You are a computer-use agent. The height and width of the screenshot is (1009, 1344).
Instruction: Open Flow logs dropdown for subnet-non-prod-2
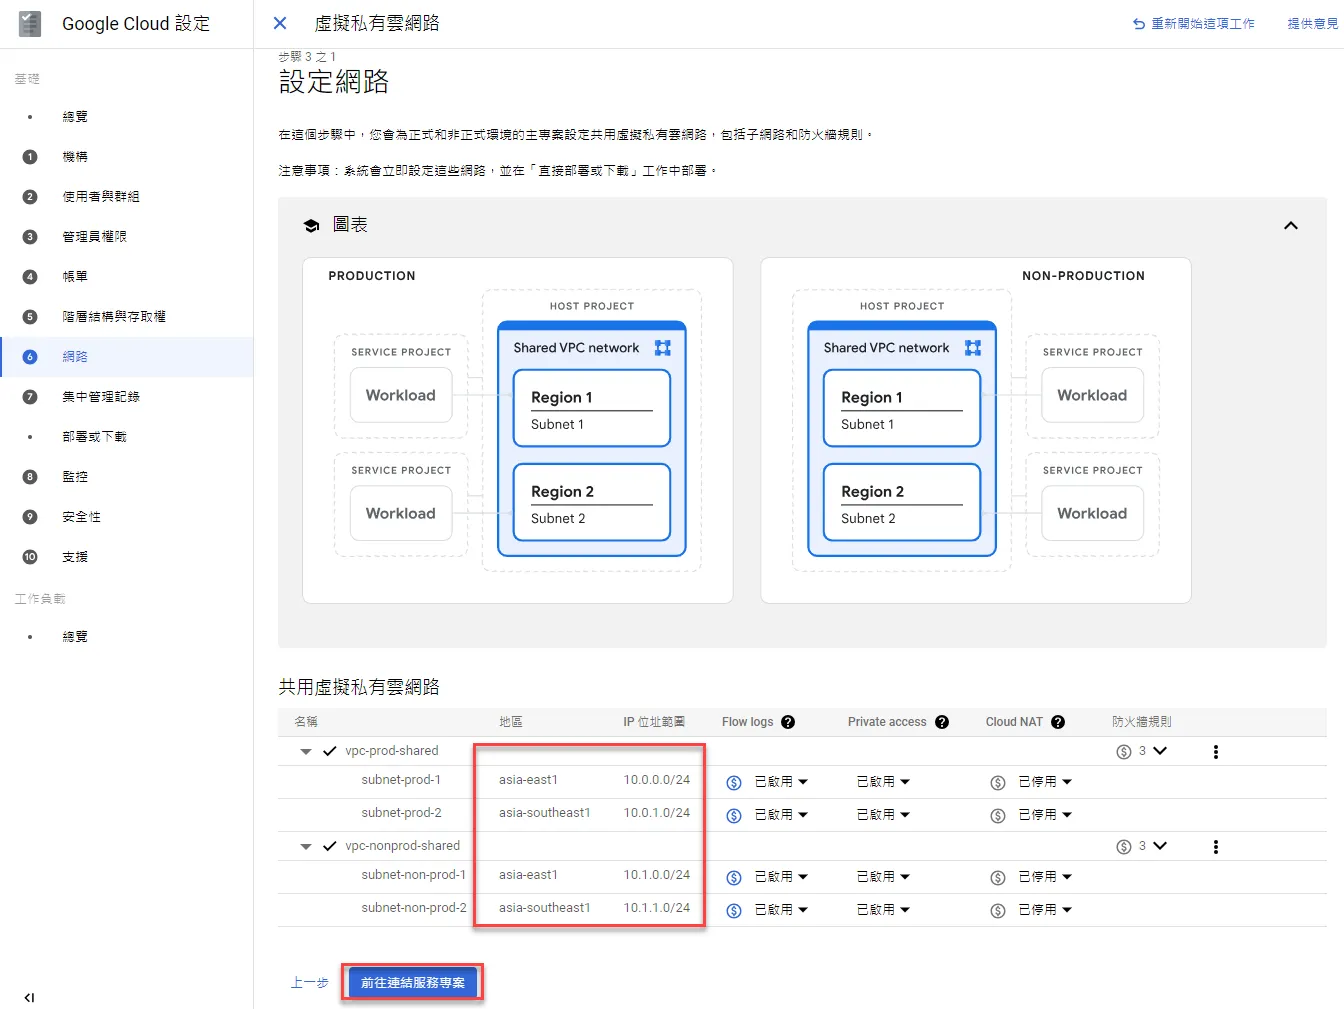pyautogui.click(x=781, y=910)
